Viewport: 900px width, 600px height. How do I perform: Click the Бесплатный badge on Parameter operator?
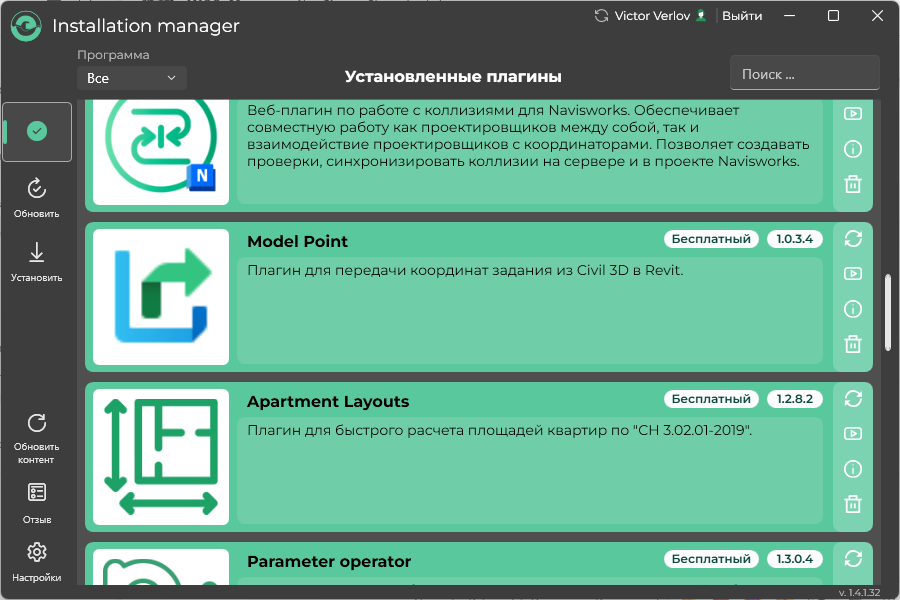[x=711, y=559]
